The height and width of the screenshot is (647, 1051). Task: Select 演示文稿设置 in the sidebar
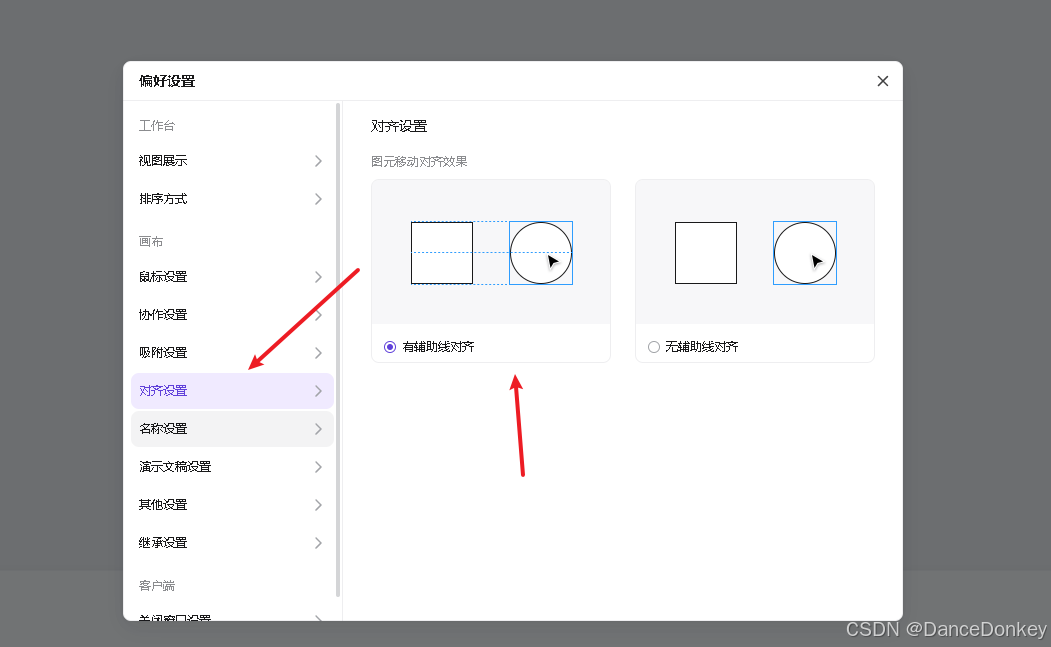point(232,467)
